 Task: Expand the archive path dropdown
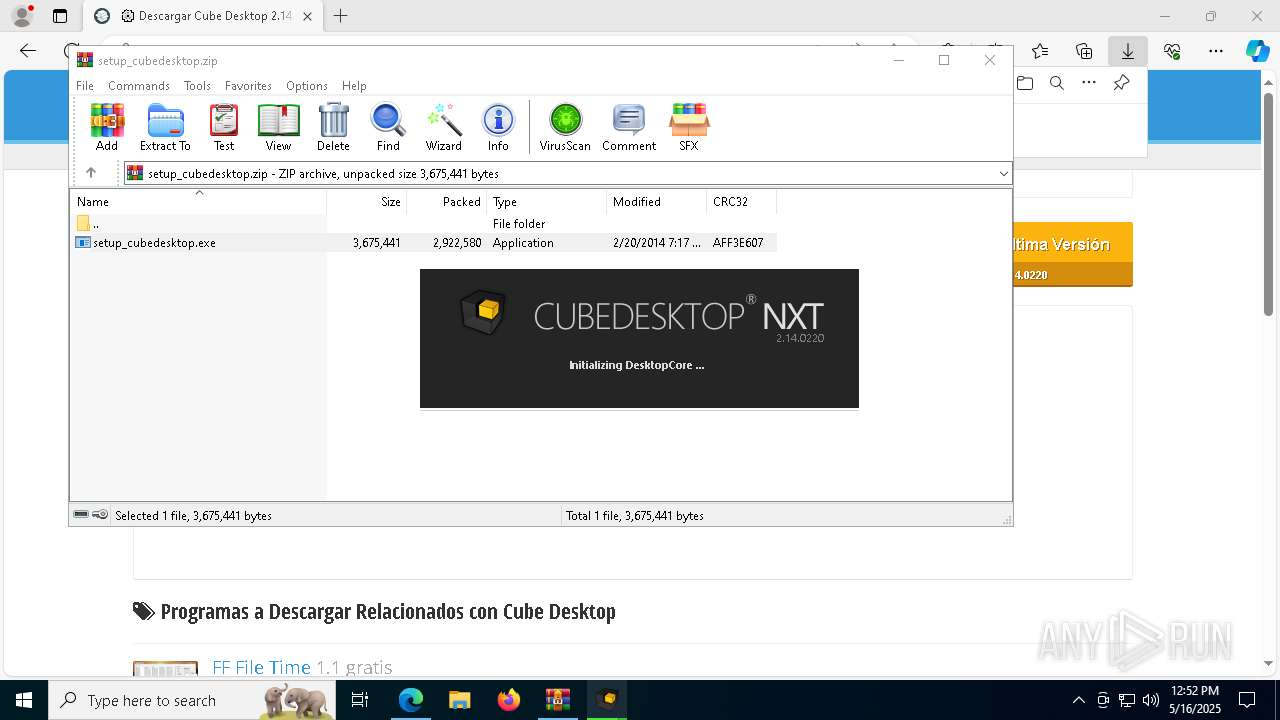[x=1003, y=173]
